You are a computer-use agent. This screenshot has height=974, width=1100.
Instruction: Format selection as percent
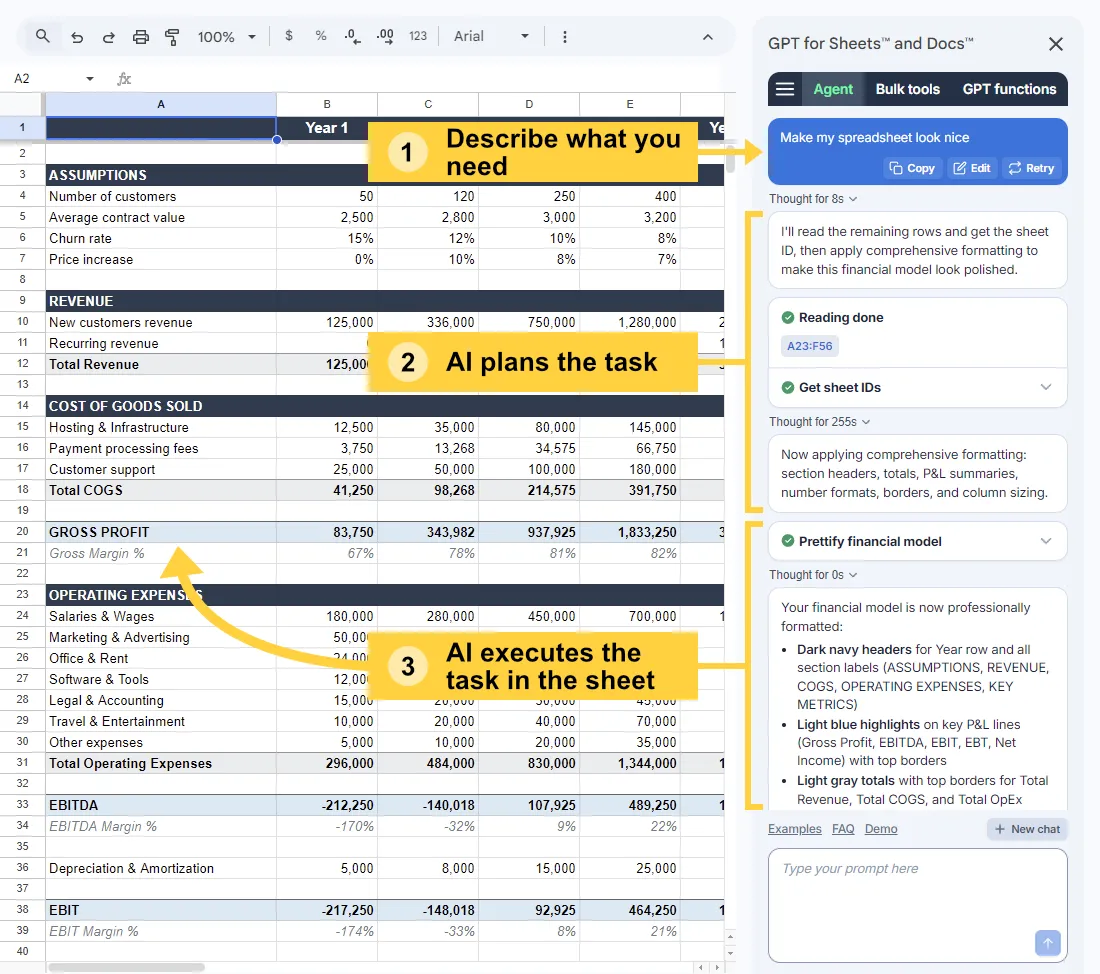pyautogui.click(x=320, y=36)
